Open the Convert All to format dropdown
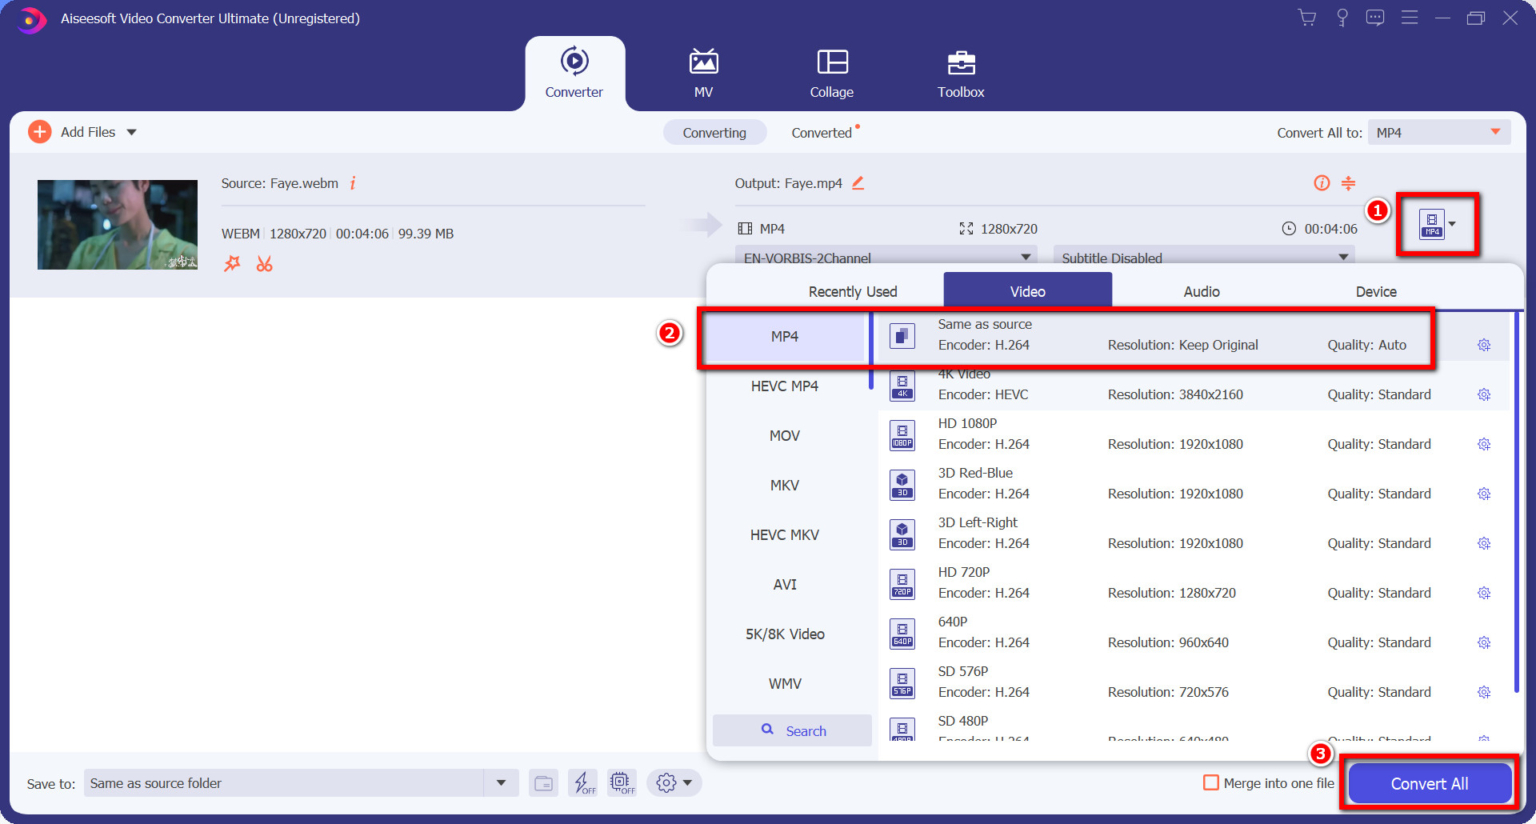The height and width of the screenshot is (824, 1536). coord(1438,131)
